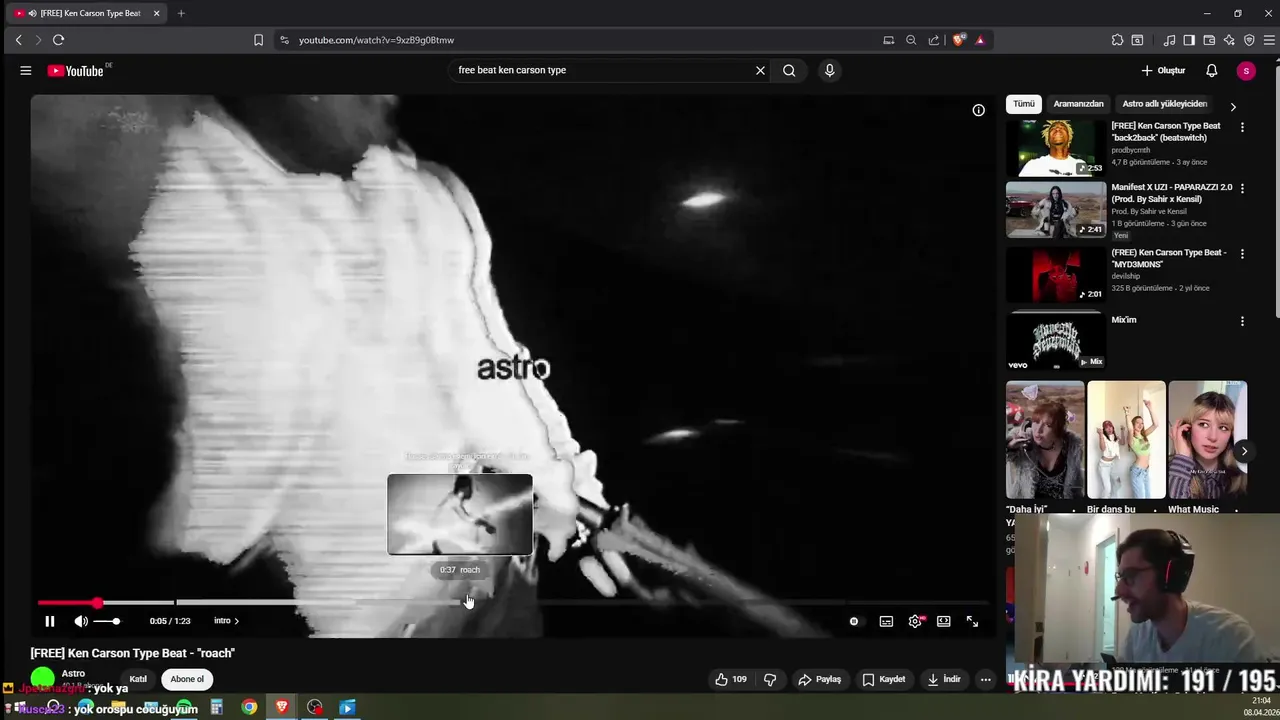Select the Astro adlı yükleyiciden chip
Image resolution: width=1280 pixels, height=720 pixels.
(x=1164, y=104)
